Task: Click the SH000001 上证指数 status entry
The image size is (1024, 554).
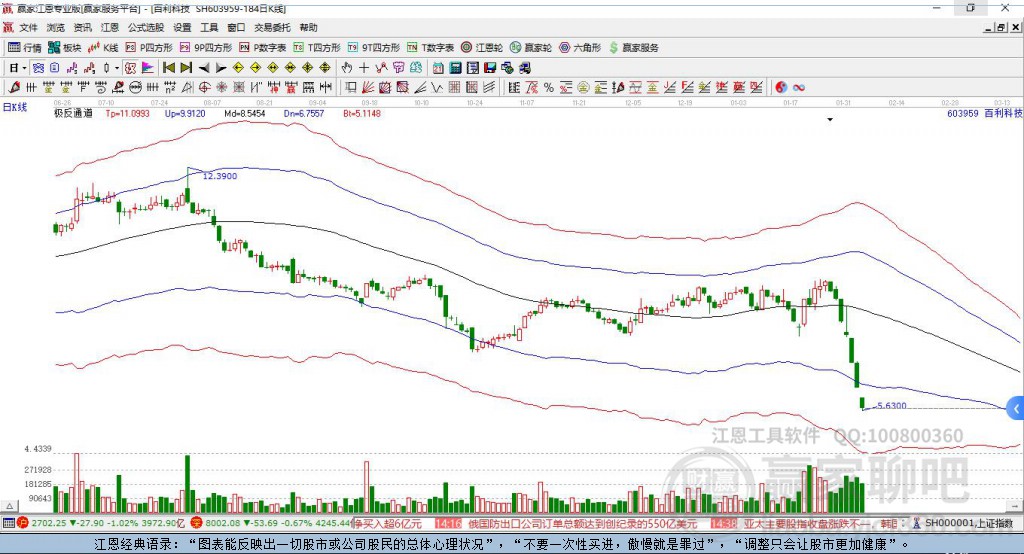Action: click(968, 523)
